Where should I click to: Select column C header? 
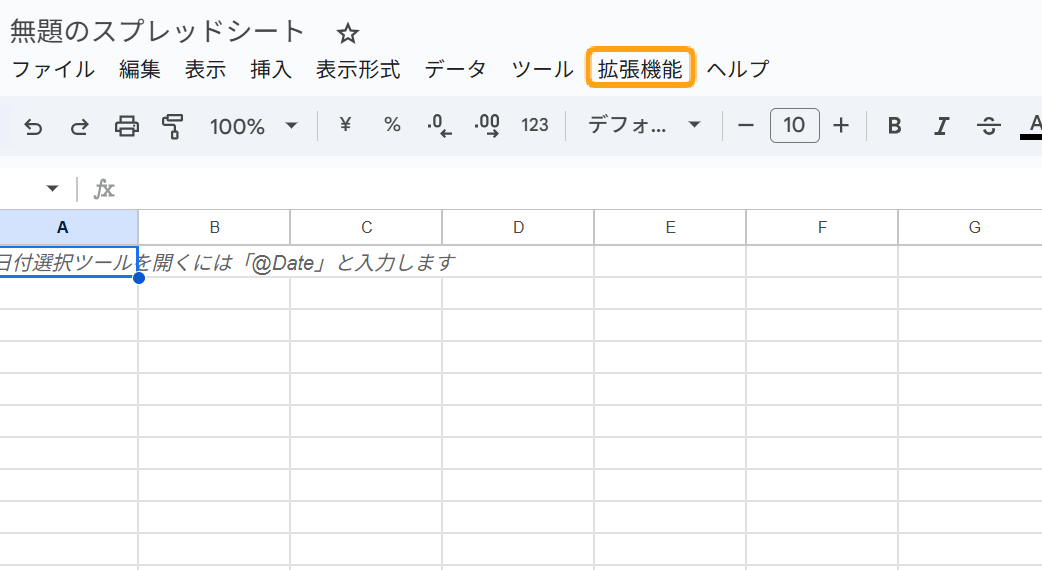click(366, 227)
